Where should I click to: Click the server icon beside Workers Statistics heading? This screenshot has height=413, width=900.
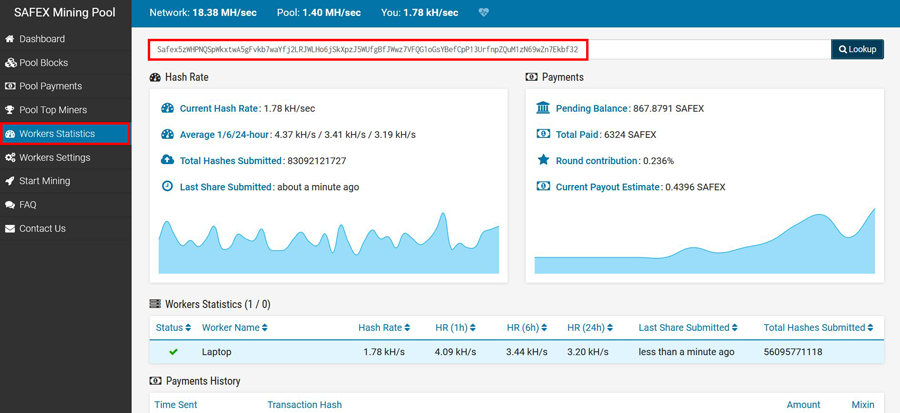coord(155,303)
